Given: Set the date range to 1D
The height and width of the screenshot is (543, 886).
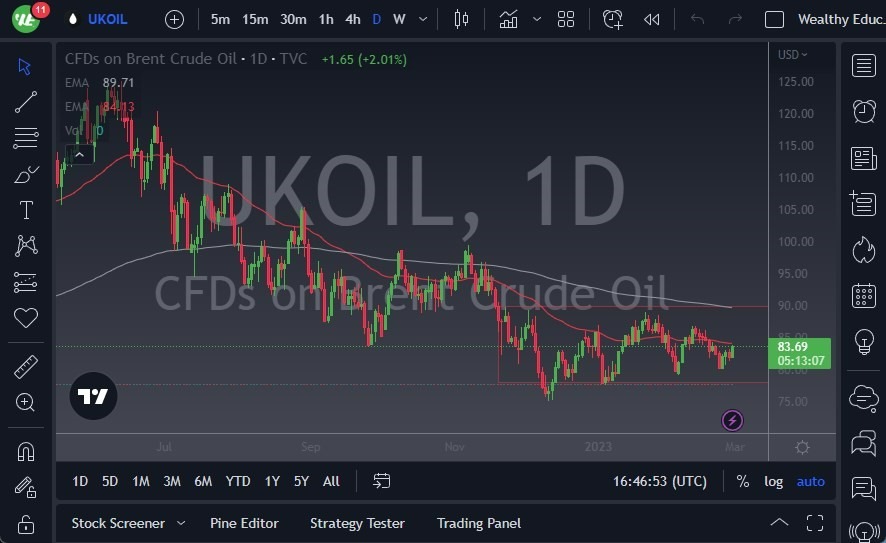Looking at the screenshot, I should tap(80, 481).
